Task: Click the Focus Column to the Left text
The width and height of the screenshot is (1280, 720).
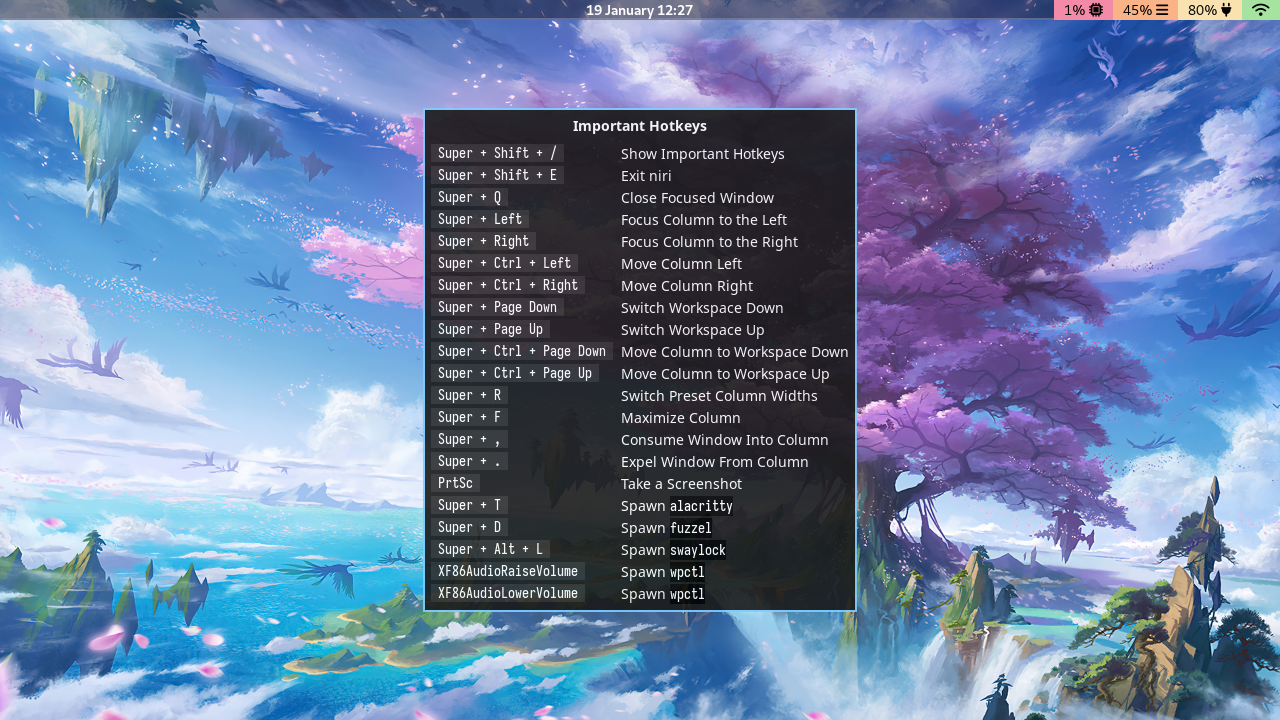Action: point(704,220)
